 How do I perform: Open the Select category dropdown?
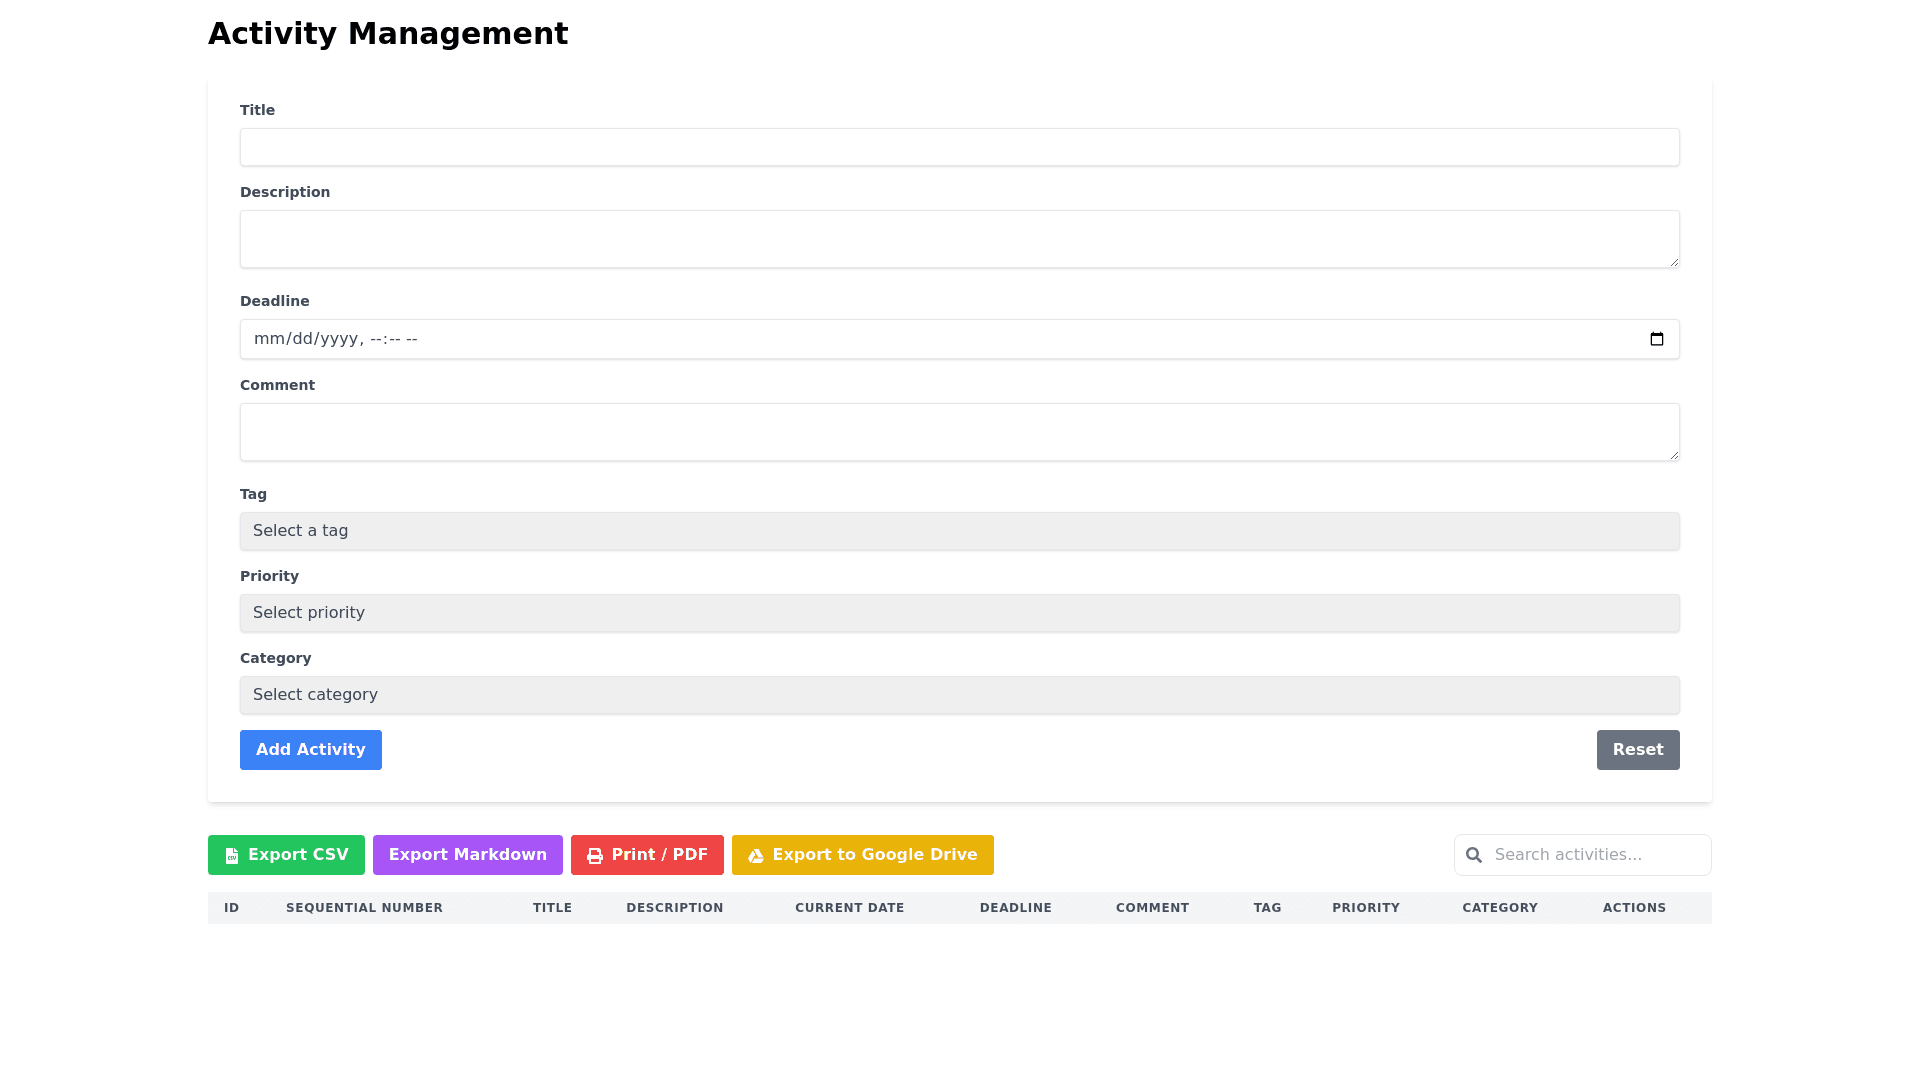coord(959,695)
